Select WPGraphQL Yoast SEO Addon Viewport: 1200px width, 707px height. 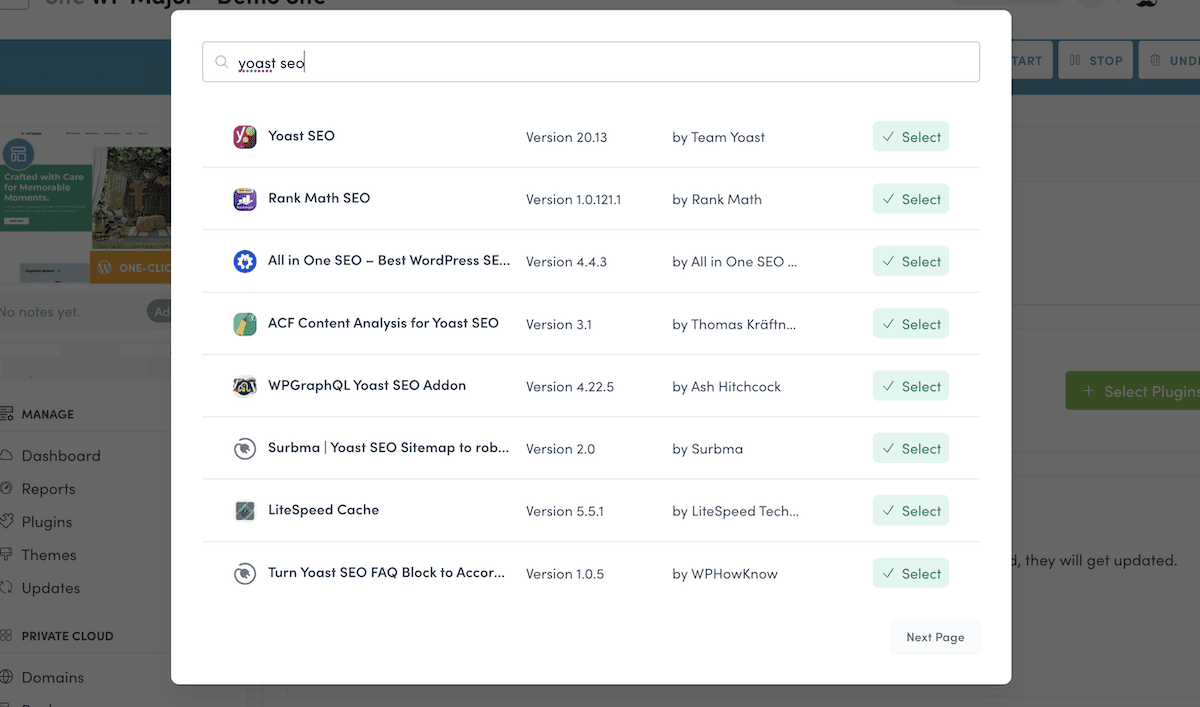910,386
